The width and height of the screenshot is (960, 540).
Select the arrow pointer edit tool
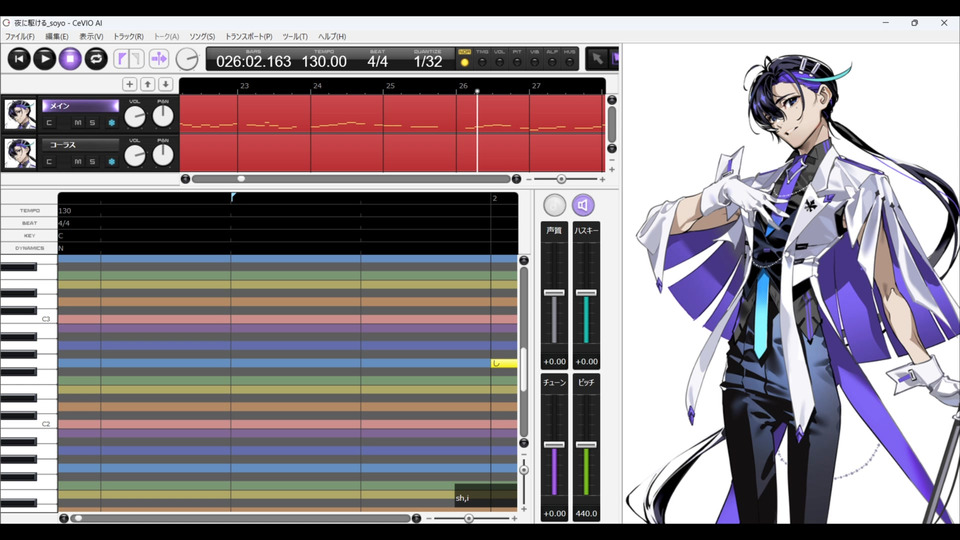coord(597,59)
